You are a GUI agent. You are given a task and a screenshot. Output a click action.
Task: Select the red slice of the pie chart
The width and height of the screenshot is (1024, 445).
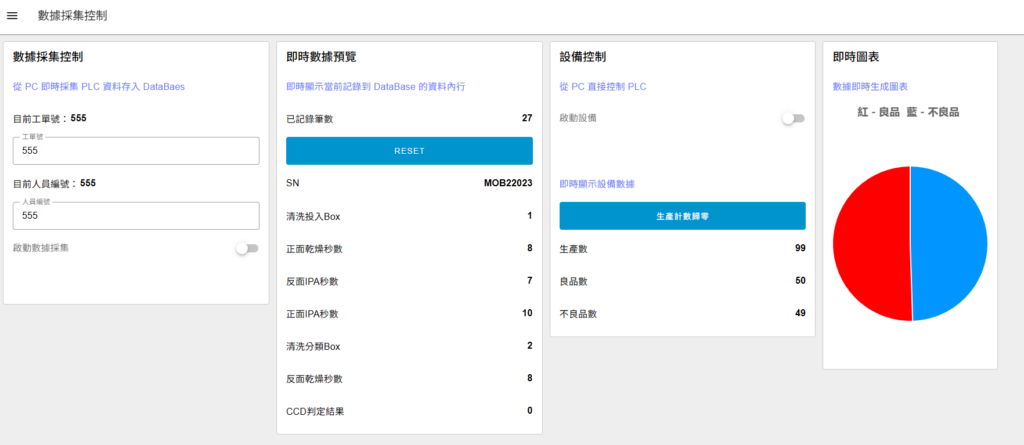[868, 245]
